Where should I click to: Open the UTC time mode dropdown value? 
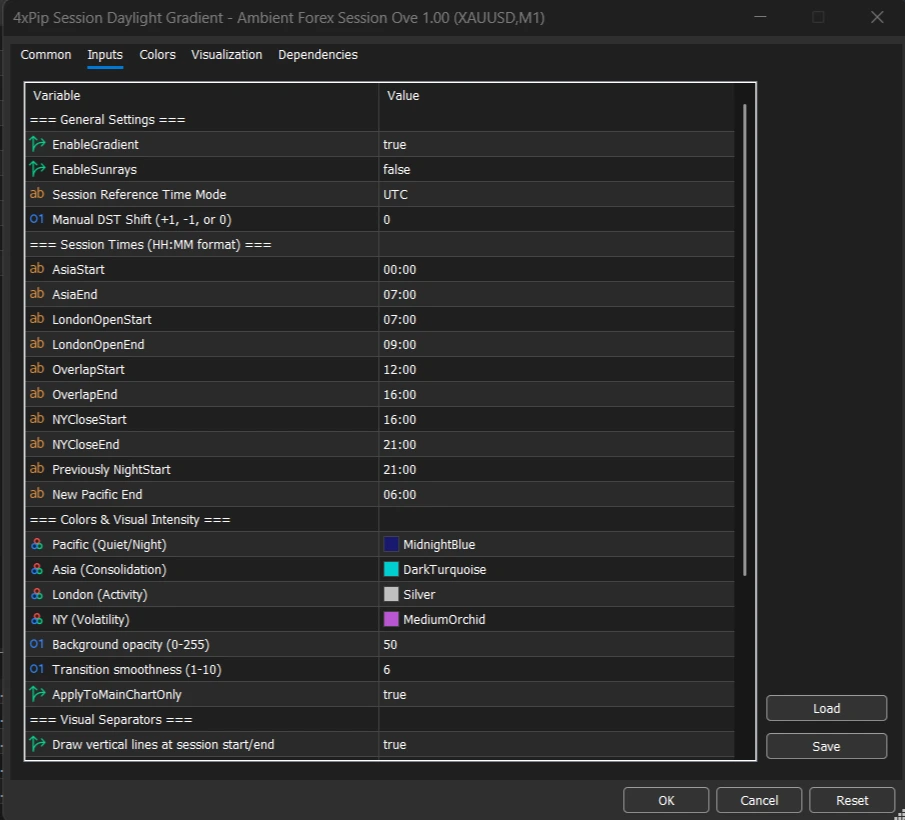click(395, 194)
